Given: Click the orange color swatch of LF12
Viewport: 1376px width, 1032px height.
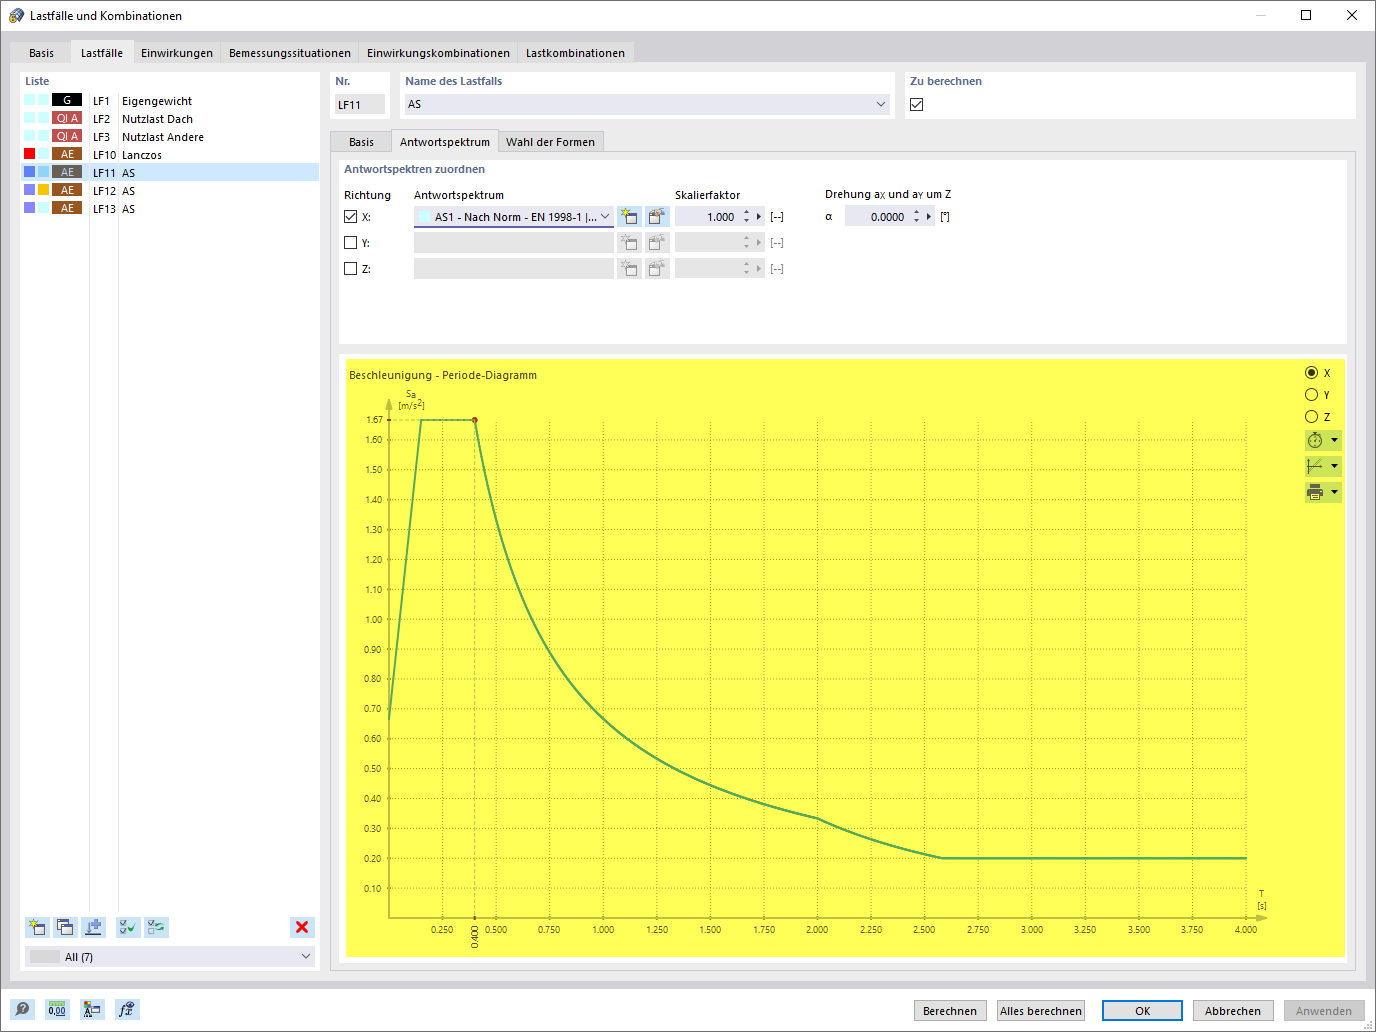Looking at the screenshot, I should pyautogui.click(x=43, y=190).
